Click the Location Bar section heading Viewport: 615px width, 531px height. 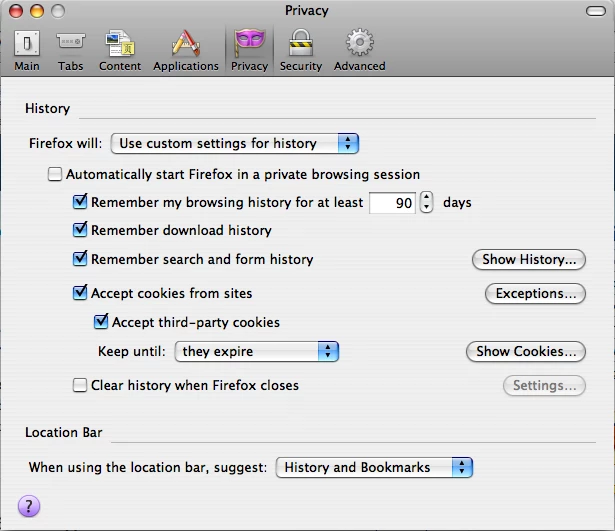tap(64, 432)
